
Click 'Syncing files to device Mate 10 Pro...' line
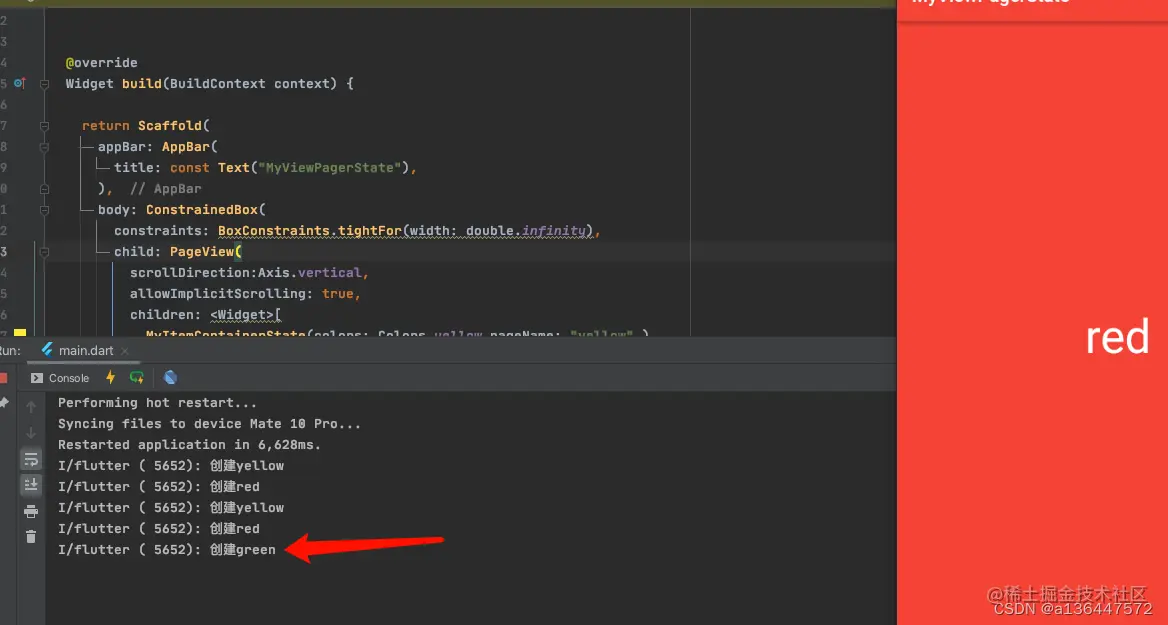(209, 423)
